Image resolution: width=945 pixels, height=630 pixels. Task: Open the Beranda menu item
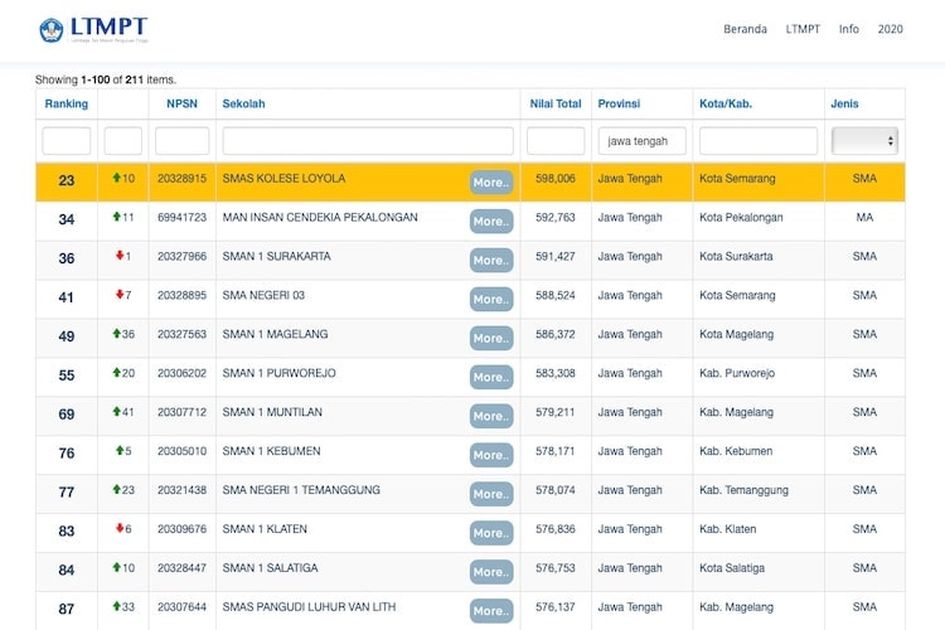[x=745, y=29]
